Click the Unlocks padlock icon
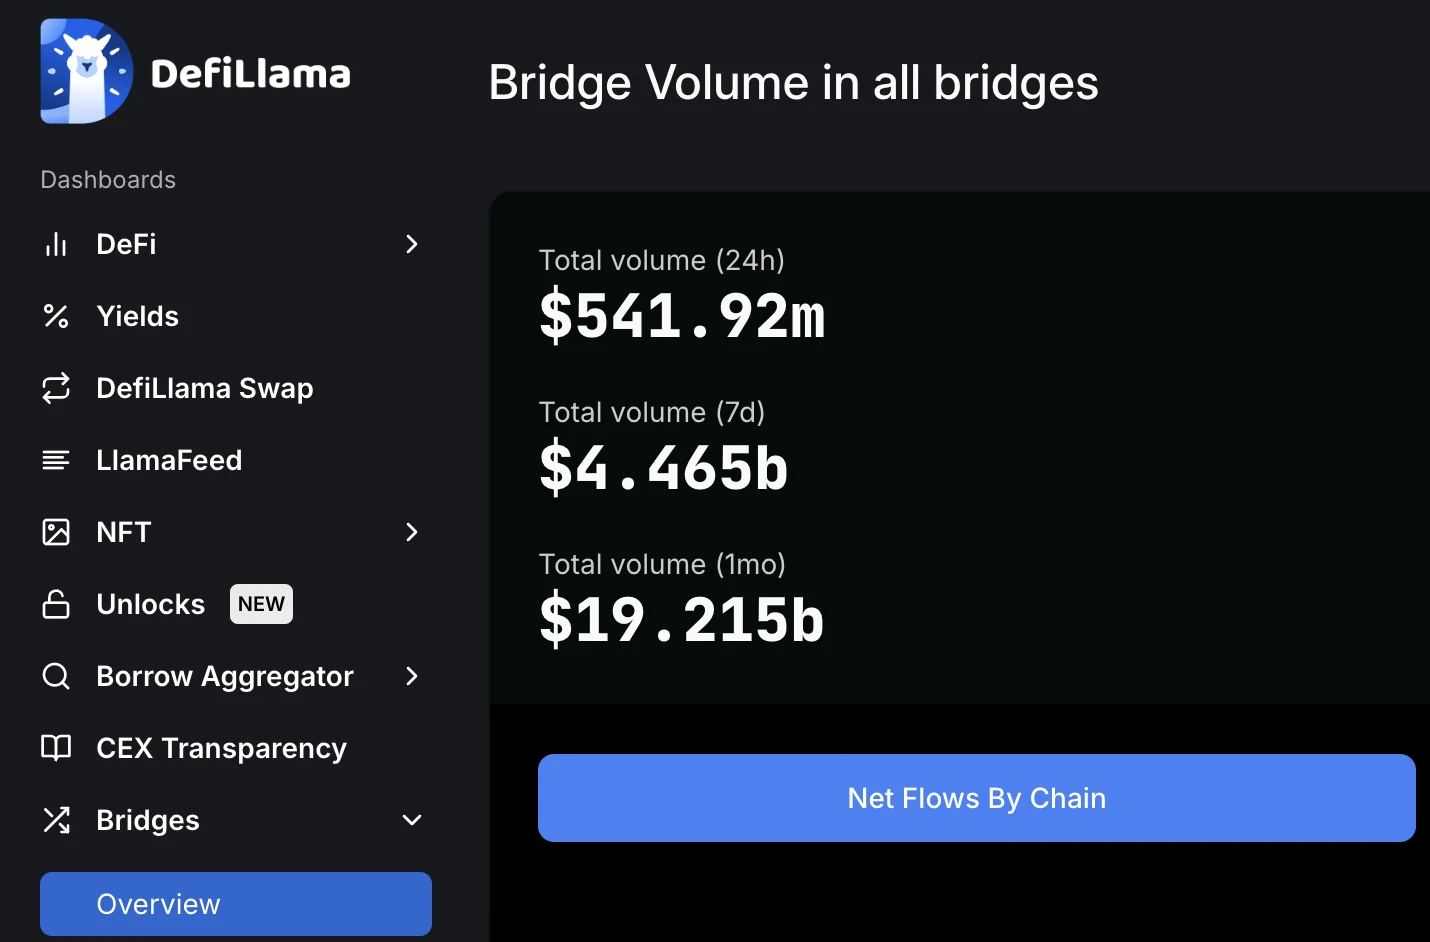Viewport: 1430px width, 942px height. point(56,604)
